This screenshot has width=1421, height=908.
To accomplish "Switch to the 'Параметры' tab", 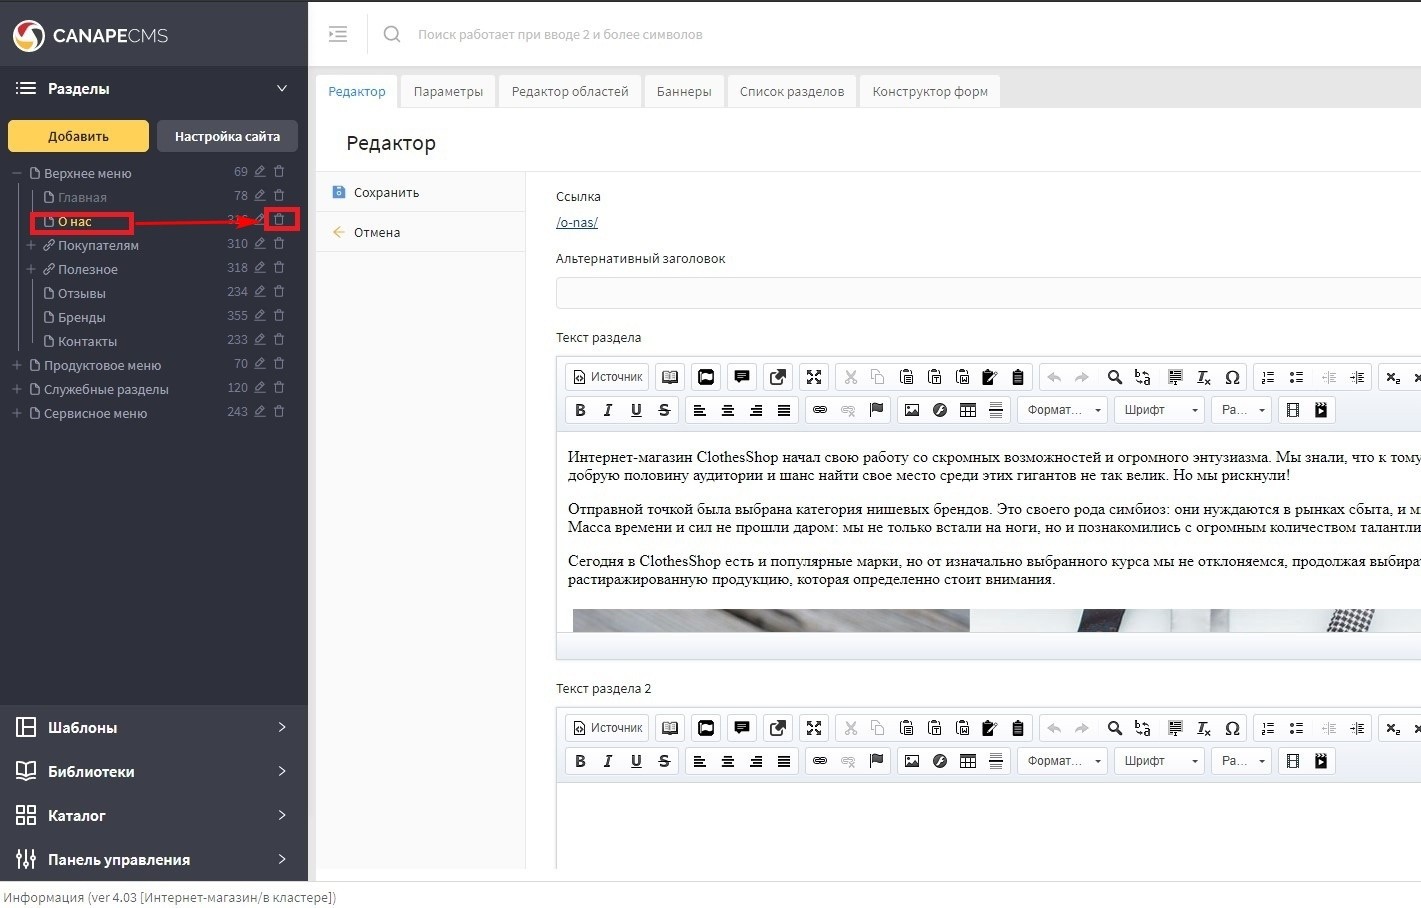I will (x=448, y=91).
